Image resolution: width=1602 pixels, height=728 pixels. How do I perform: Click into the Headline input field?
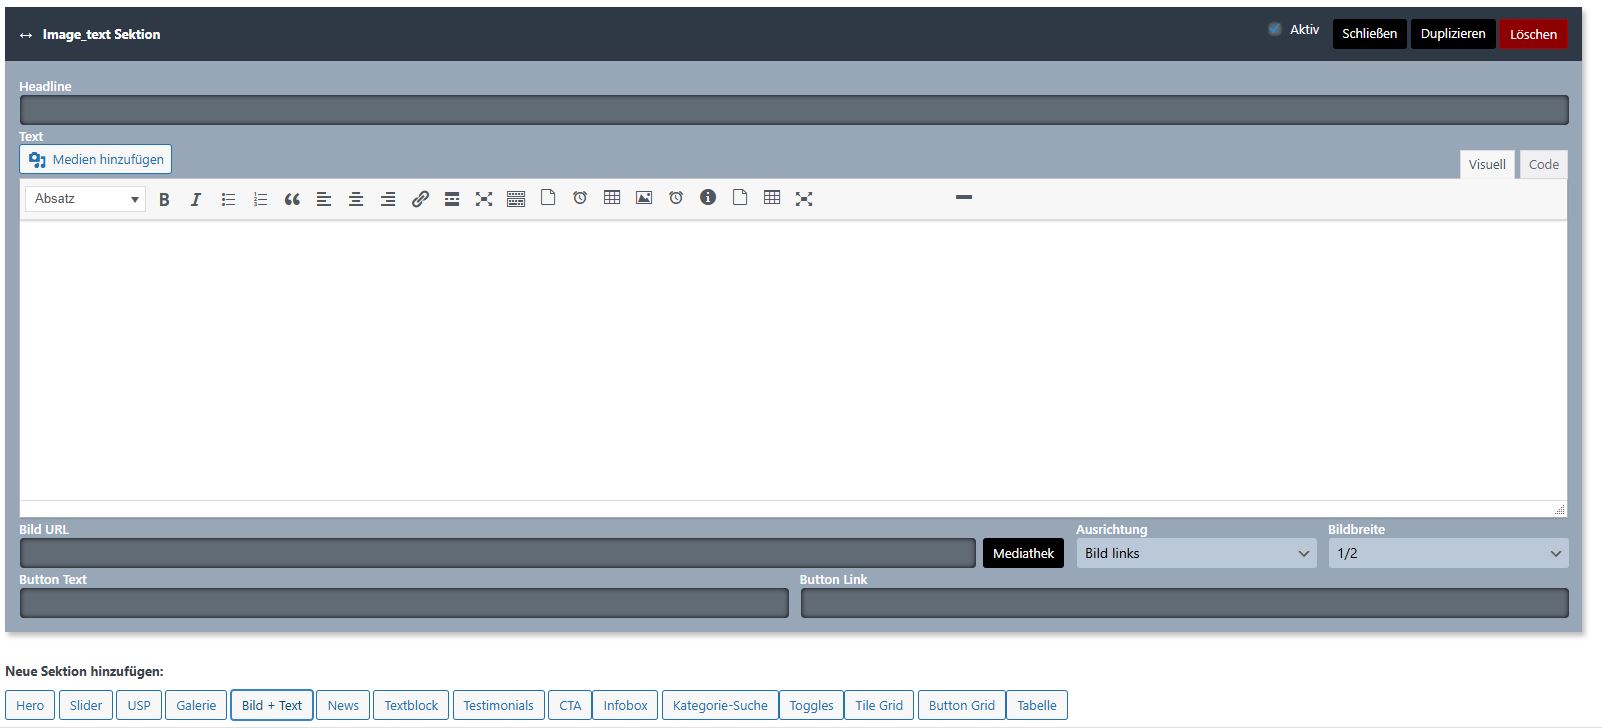[x=793, y=110]
